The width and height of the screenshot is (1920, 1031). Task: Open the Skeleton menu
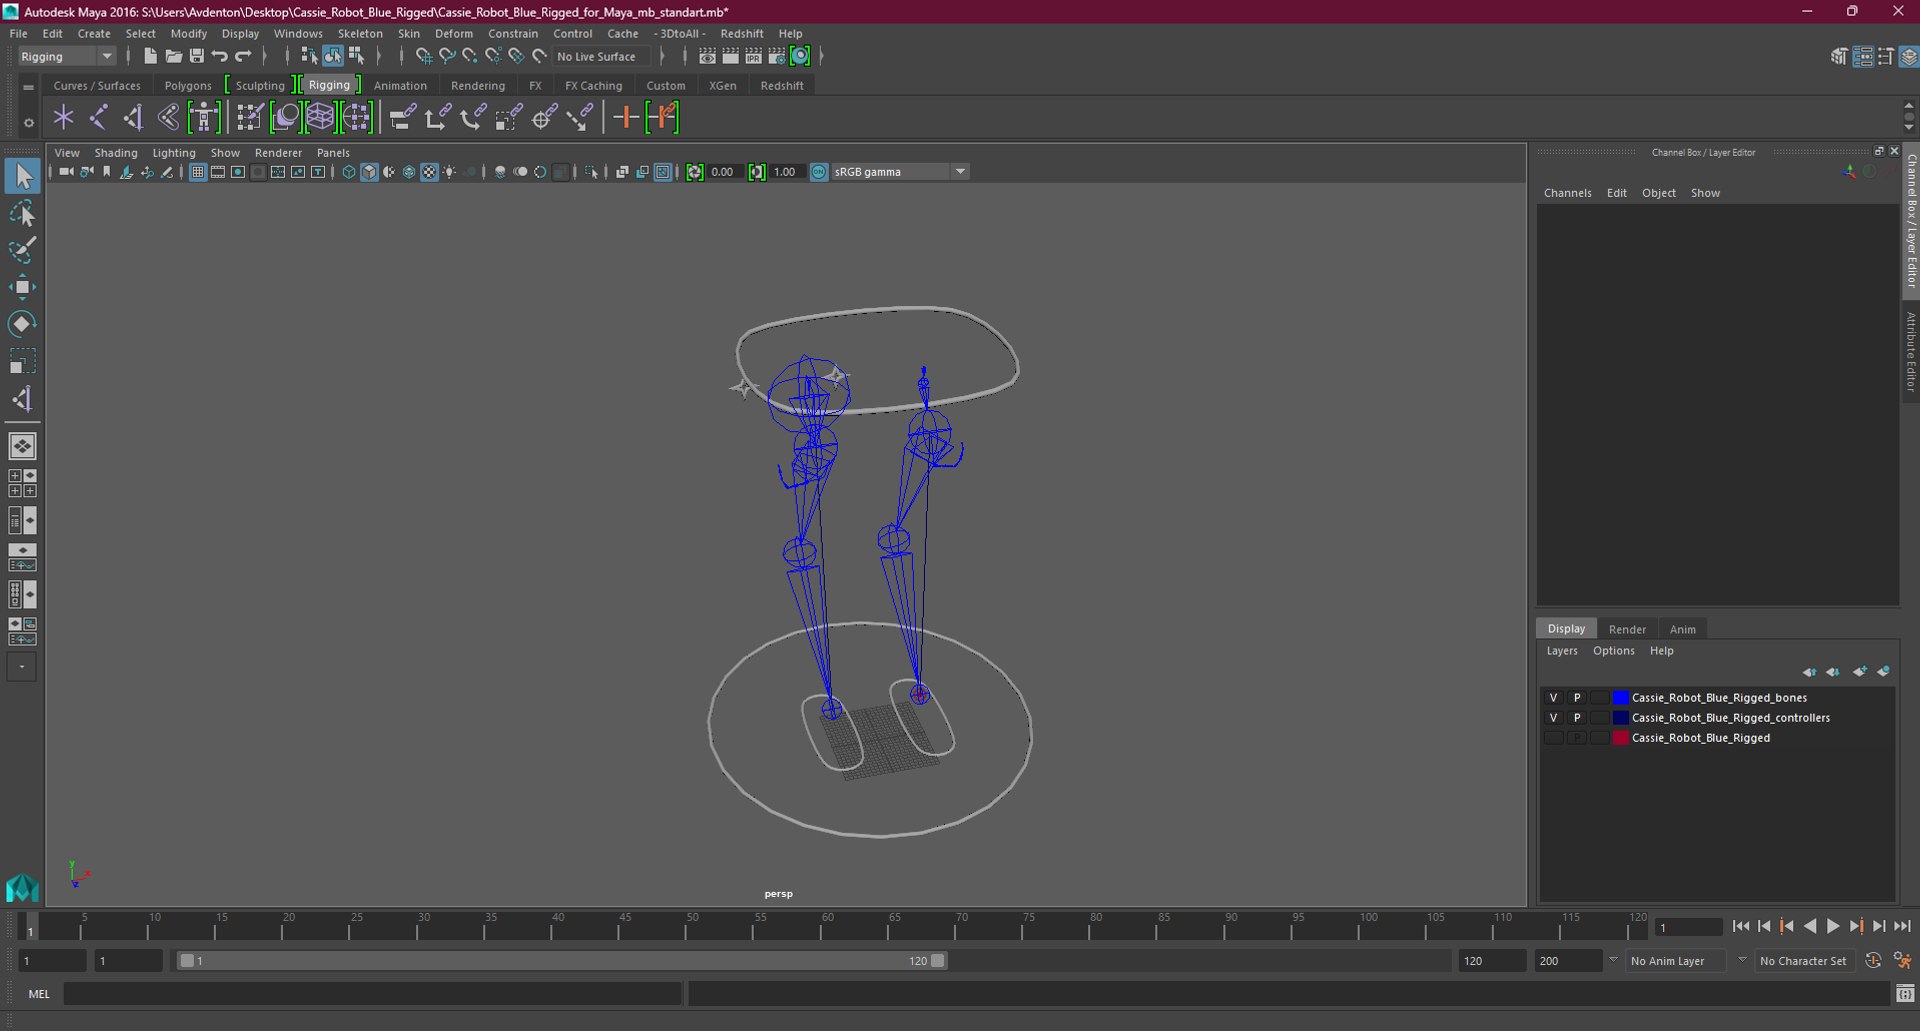coord(360,33)
